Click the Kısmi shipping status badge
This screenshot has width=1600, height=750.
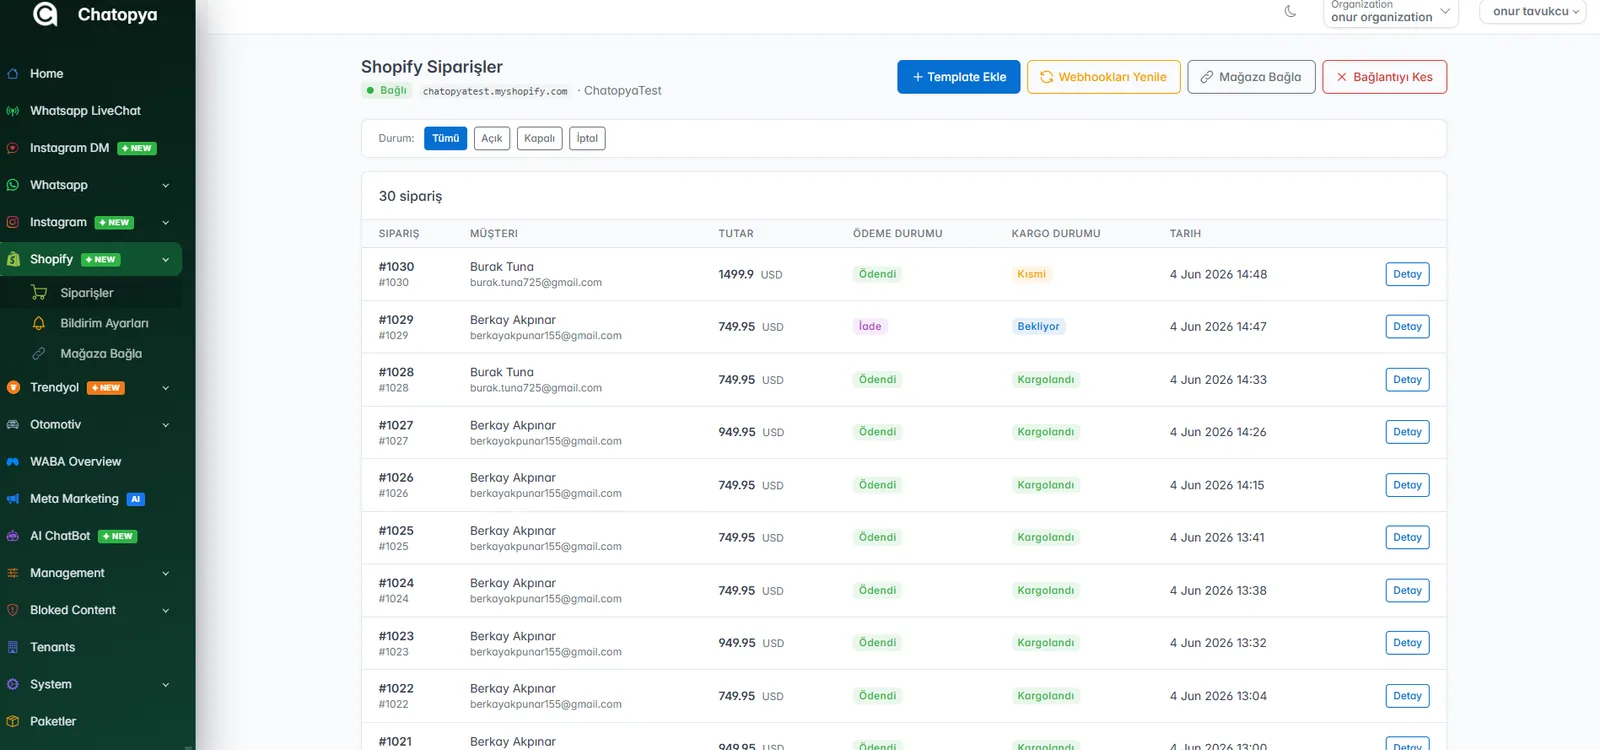coord(1031,274)
